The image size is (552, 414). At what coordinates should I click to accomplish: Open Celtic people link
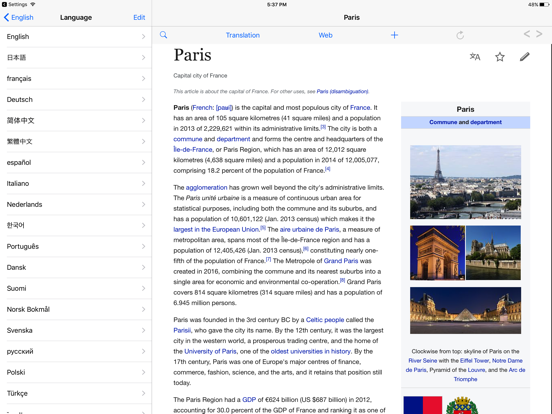[x=325, y=320]
